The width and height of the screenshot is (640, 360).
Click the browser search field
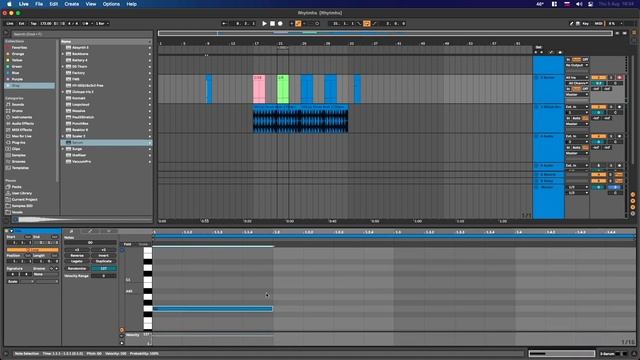click(82, 34)
